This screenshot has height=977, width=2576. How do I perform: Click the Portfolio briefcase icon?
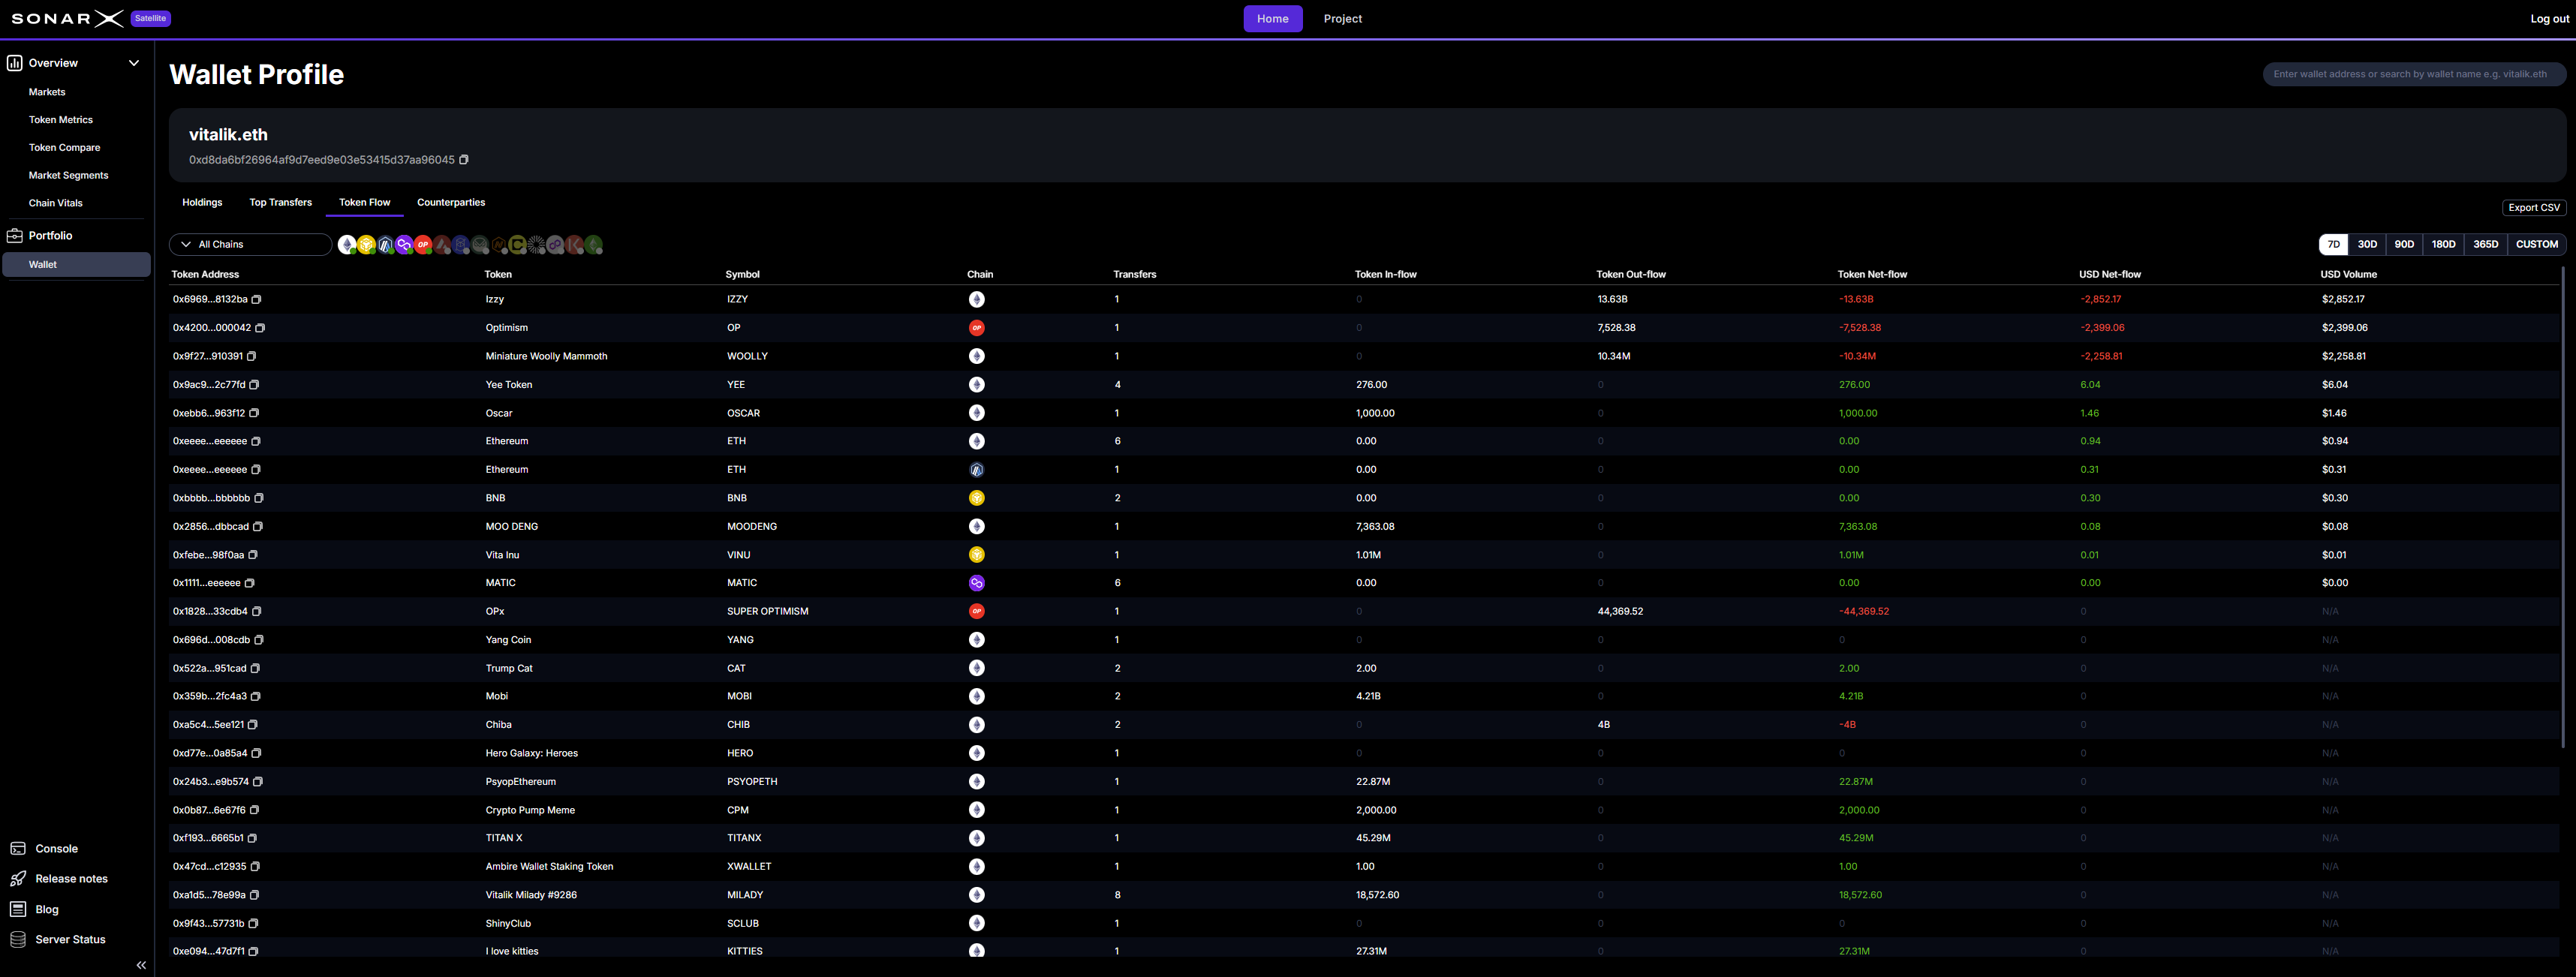tap(15, 235)
